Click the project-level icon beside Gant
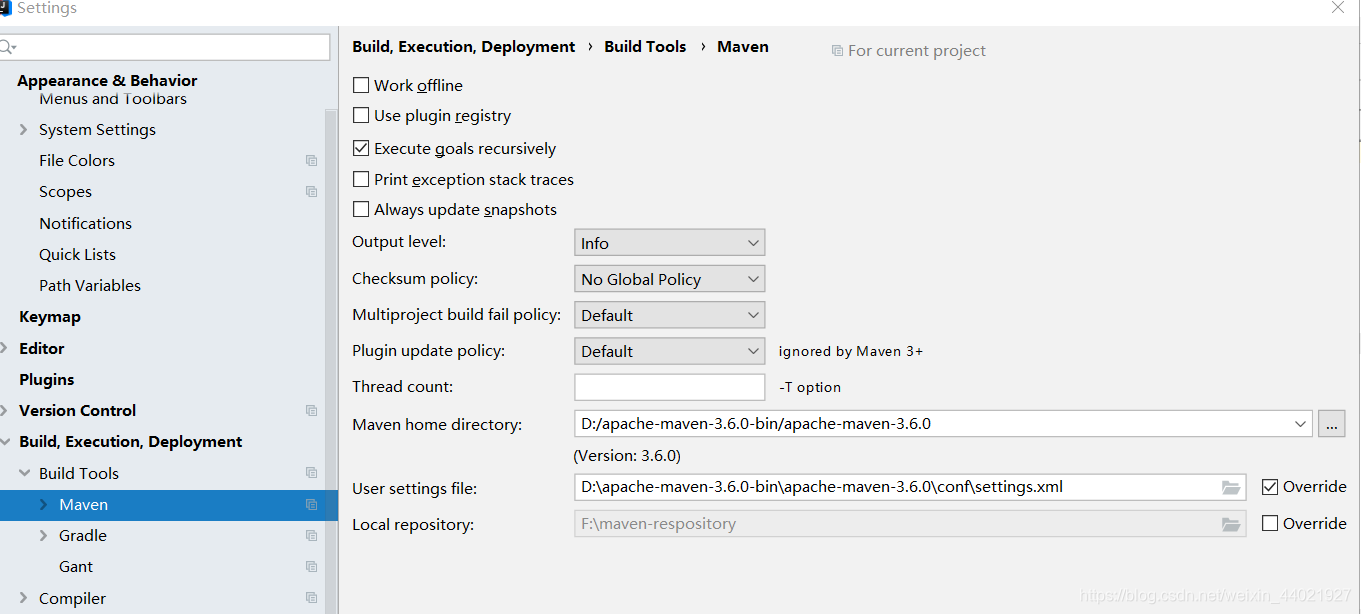Image resolution: width=1361 pixels, height=614 pixels. point(312,566)
